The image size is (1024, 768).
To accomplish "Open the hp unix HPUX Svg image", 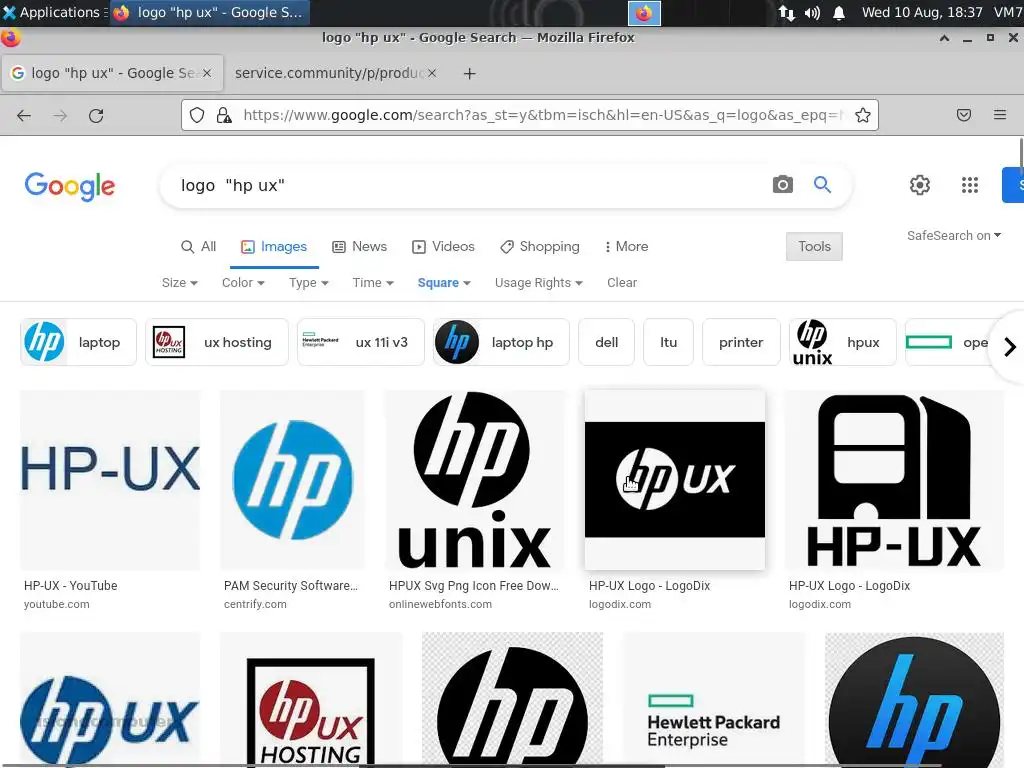I will tap(475, 481).
